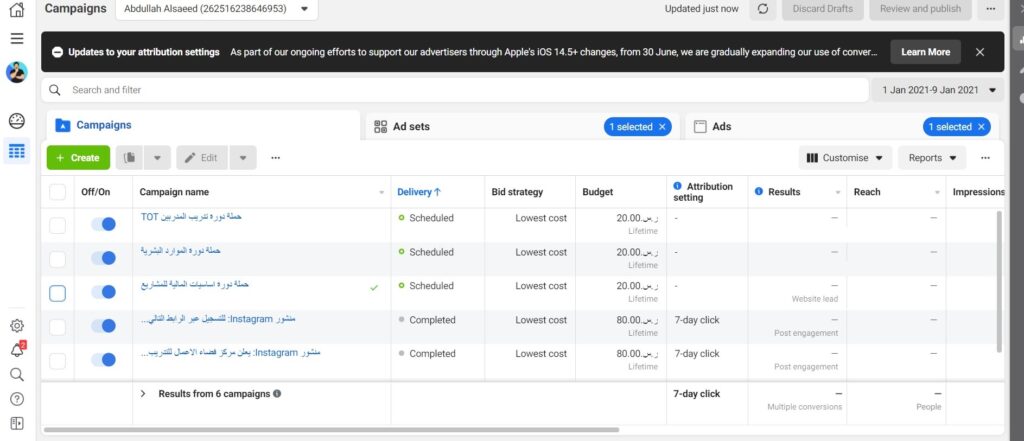
Task: Open notifications bell icon
Action: 16,350
